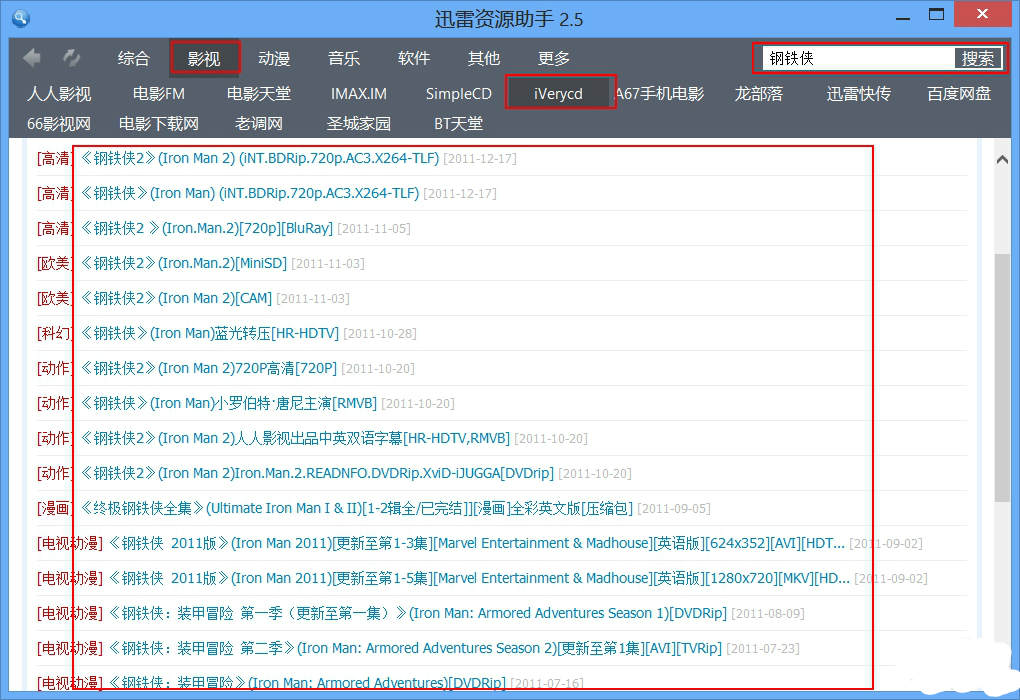Choose the 66影视网 source
The height and width of the screenshot is (700, 1020).
tap(59, 124)
